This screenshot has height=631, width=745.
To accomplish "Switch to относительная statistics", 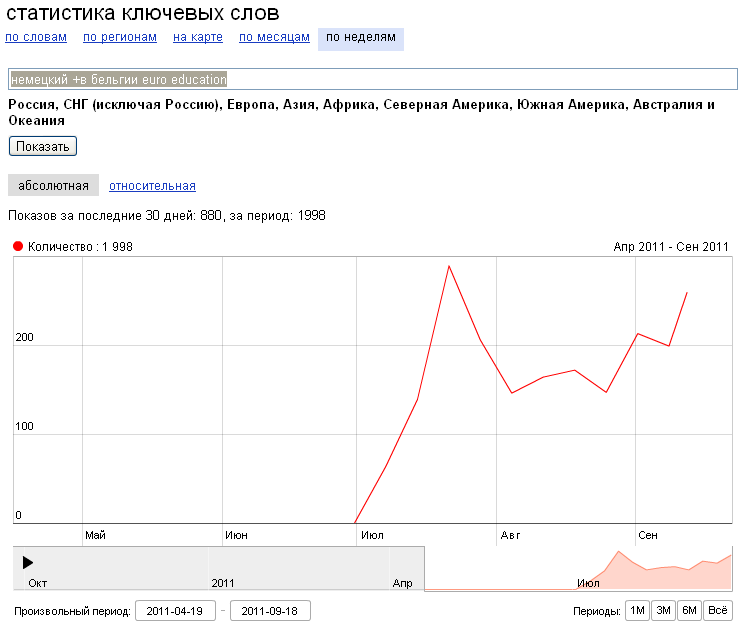I will (x=152, y=186).
